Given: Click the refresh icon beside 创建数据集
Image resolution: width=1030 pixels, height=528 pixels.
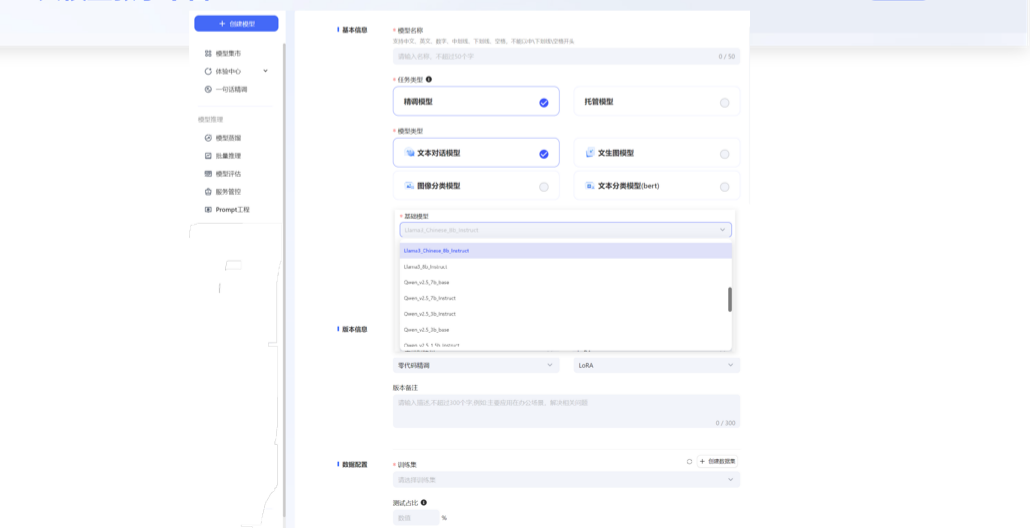Looking at the screenshot, I should (689, 462).
